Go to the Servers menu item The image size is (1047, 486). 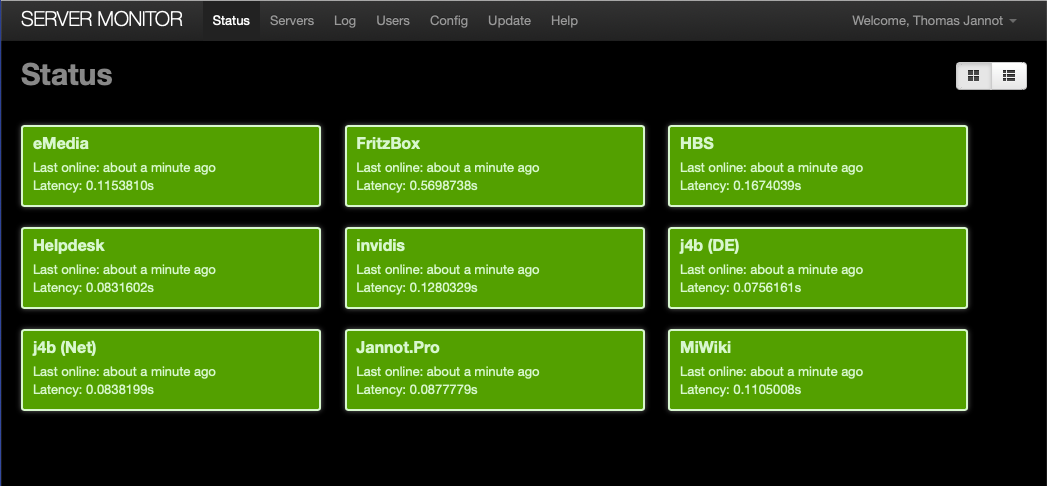tap(291, 21)
